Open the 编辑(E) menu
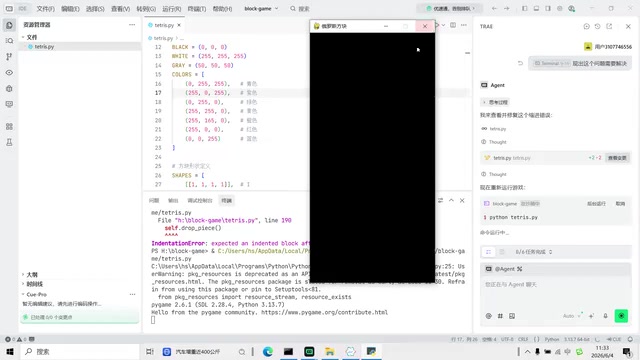Image resolution: width=640 pixels, height=360 pixels. (x=70, y=9)
